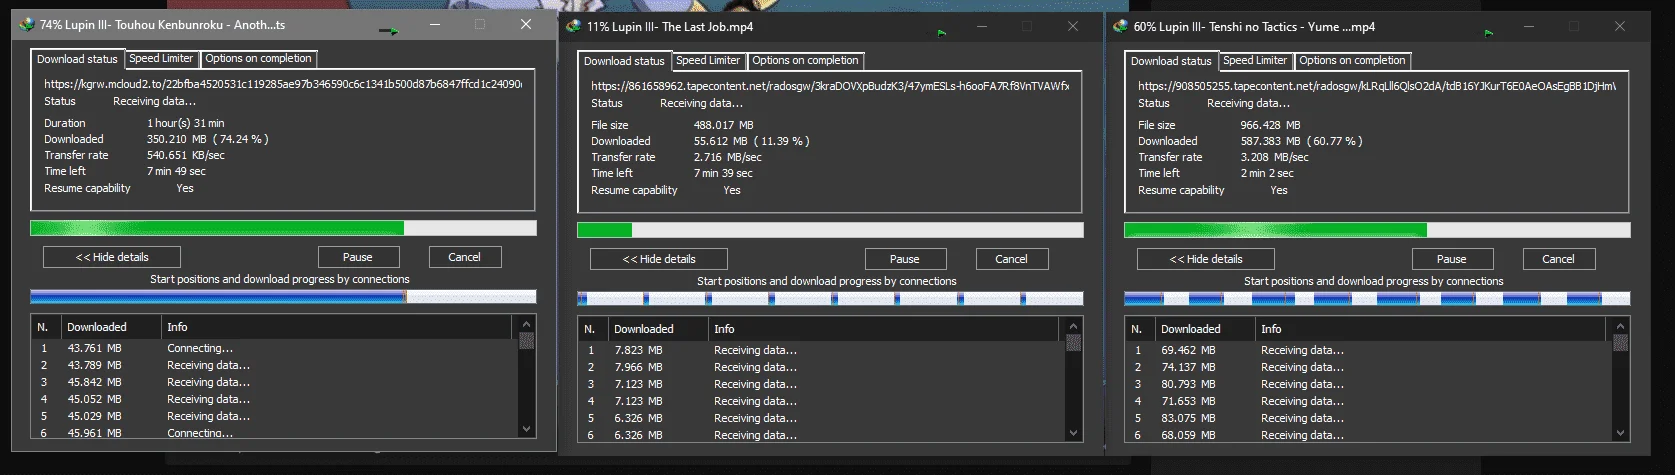Open Speed Limiter tab in Tenshi no Tactics window
The width and height of the screenshot is (1675, 475).
tap(1255, 61)
